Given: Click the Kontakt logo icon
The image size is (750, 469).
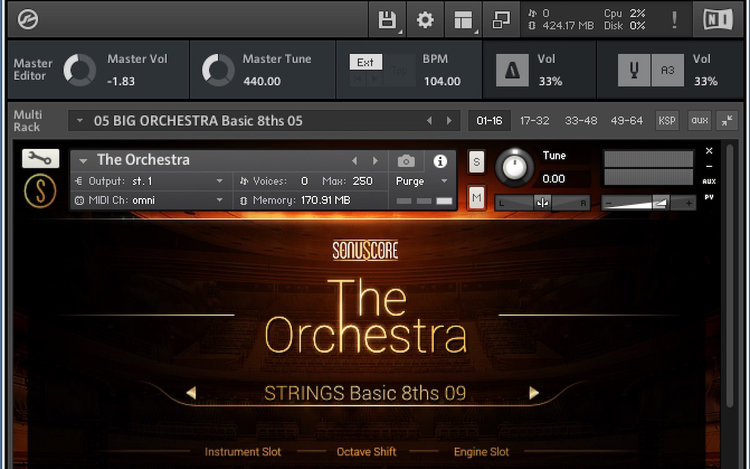Looking at the screenshot, I should (x=28, y=20).
